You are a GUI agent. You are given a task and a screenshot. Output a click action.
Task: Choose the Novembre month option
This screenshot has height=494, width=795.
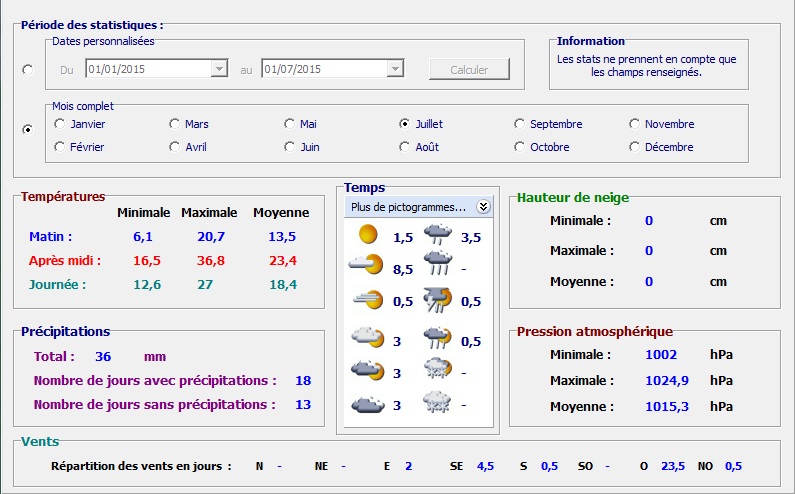[662, 124]
